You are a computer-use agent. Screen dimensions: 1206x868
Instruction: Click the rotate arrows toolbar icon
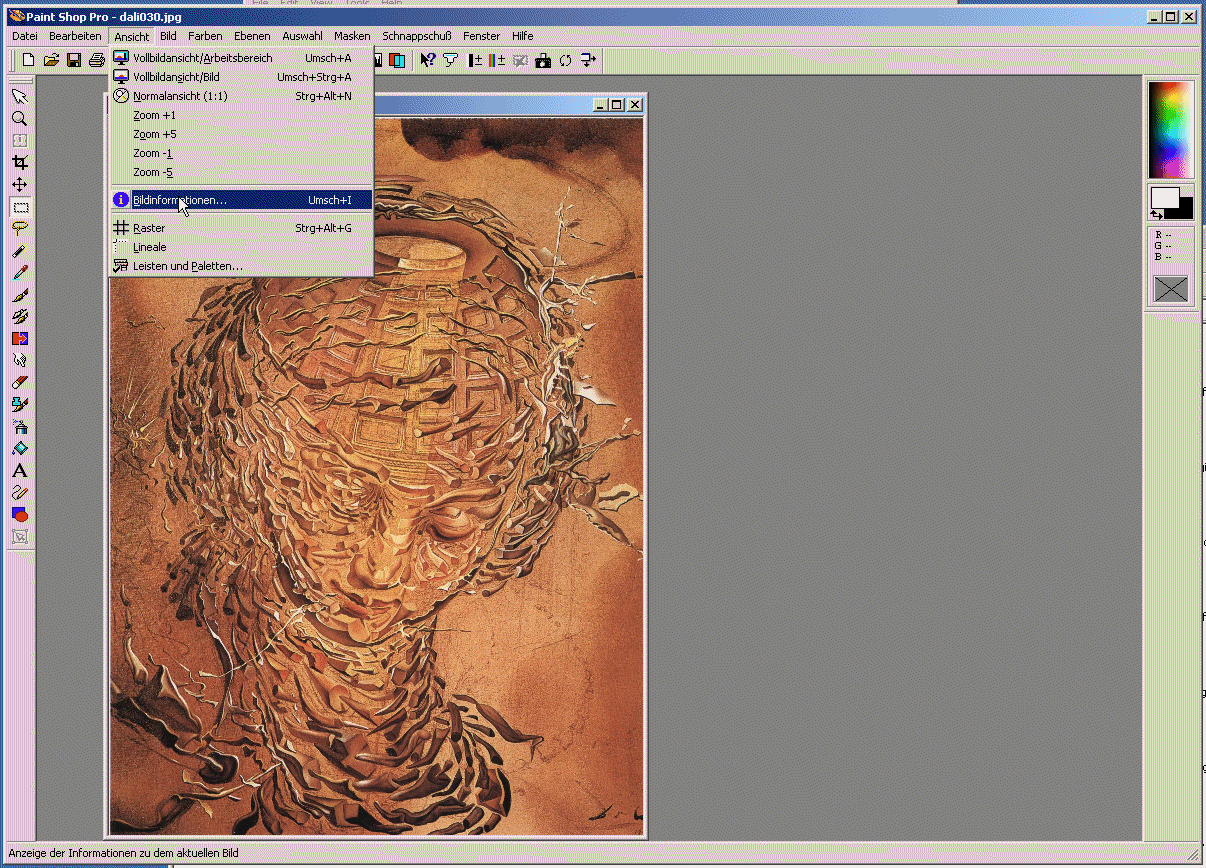click(566, 60)
